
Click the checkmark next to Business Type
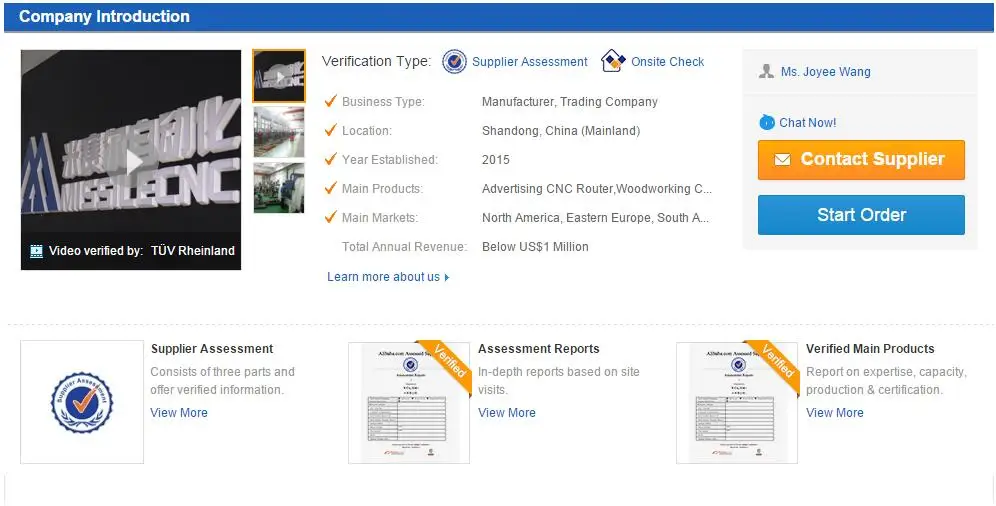click(330, 100)
